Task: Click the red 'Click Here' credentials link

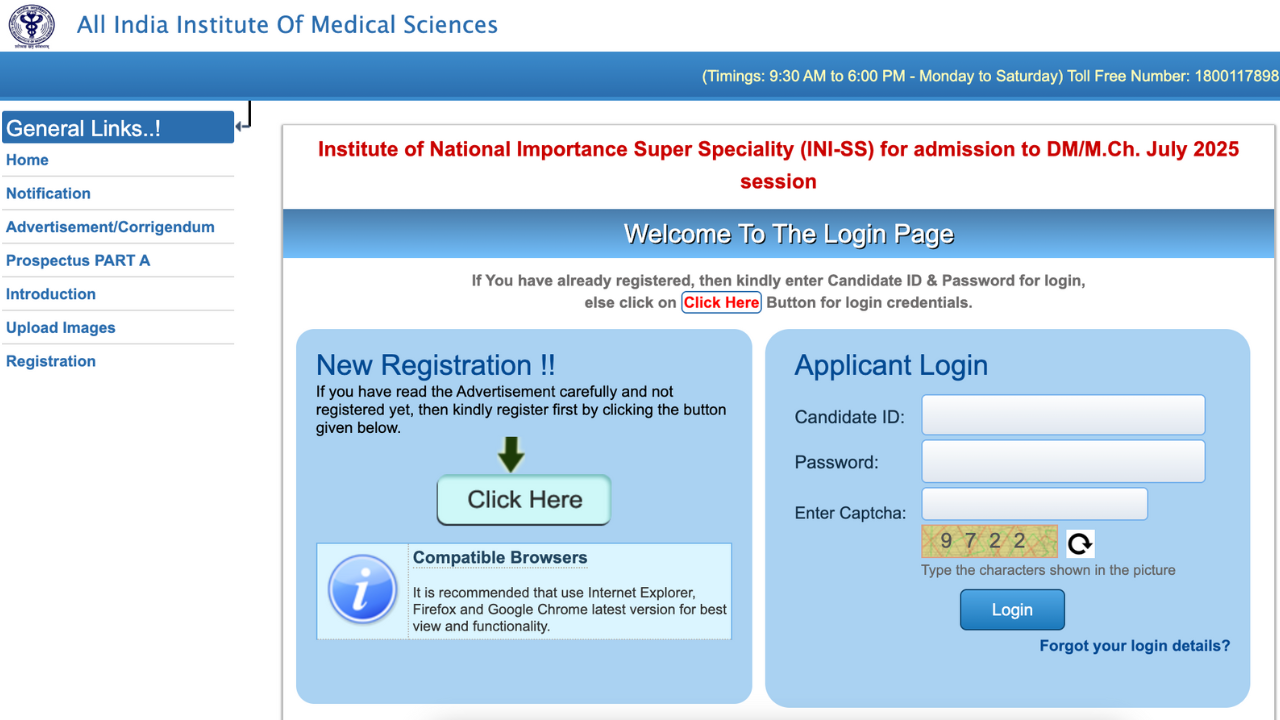Action: 721,303
